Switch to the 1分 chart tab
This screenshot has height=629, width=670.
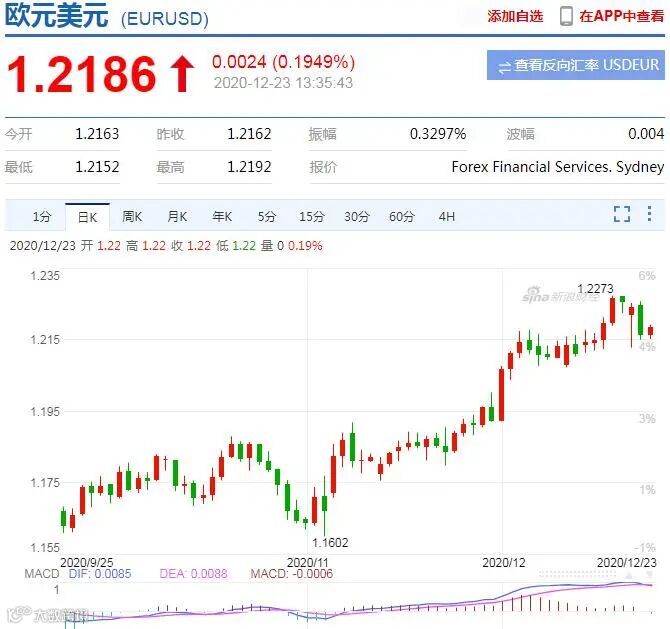pyautogui.click(x=42, y=217)
